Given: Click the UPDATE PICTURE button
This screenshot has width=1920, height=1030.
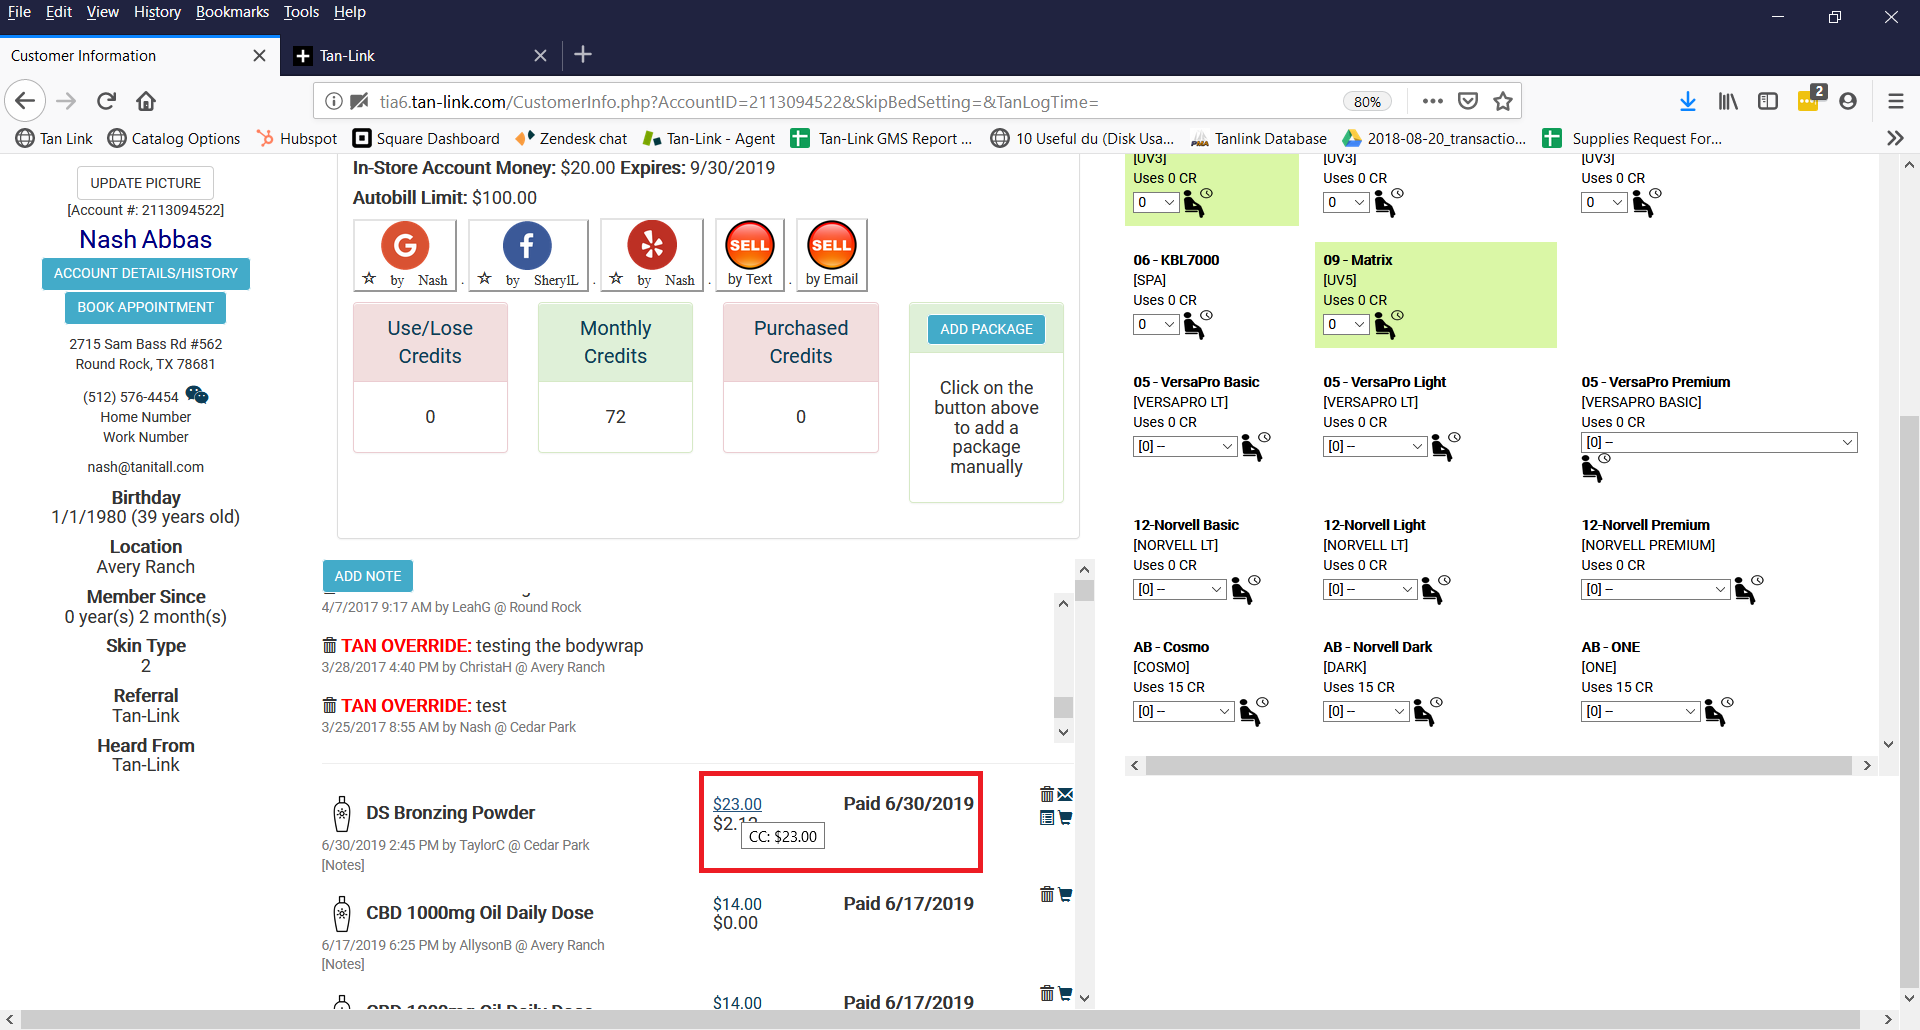Looking at the screenshot, I should 146,183.
